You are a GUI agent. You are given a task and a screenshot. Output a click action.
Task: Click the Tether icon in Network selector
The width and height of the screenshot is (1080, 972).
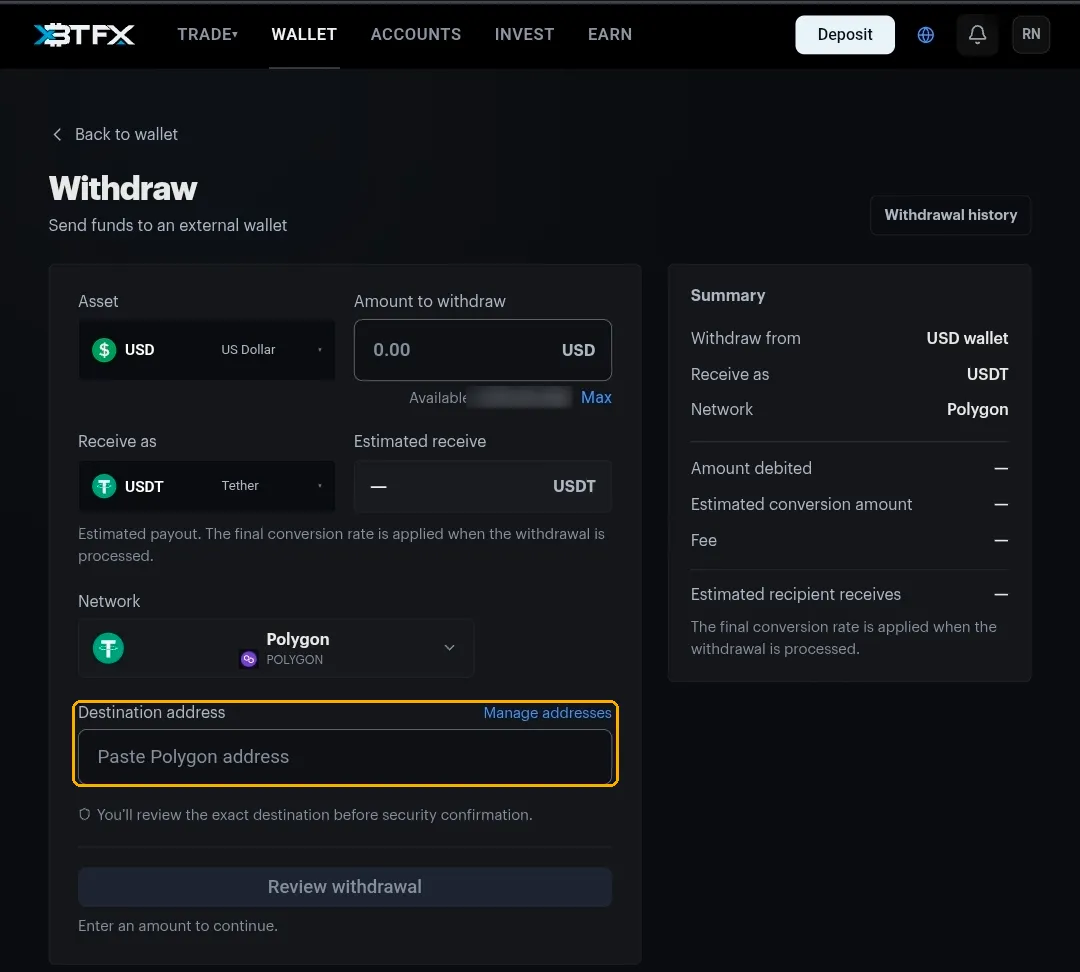point(108,648)
